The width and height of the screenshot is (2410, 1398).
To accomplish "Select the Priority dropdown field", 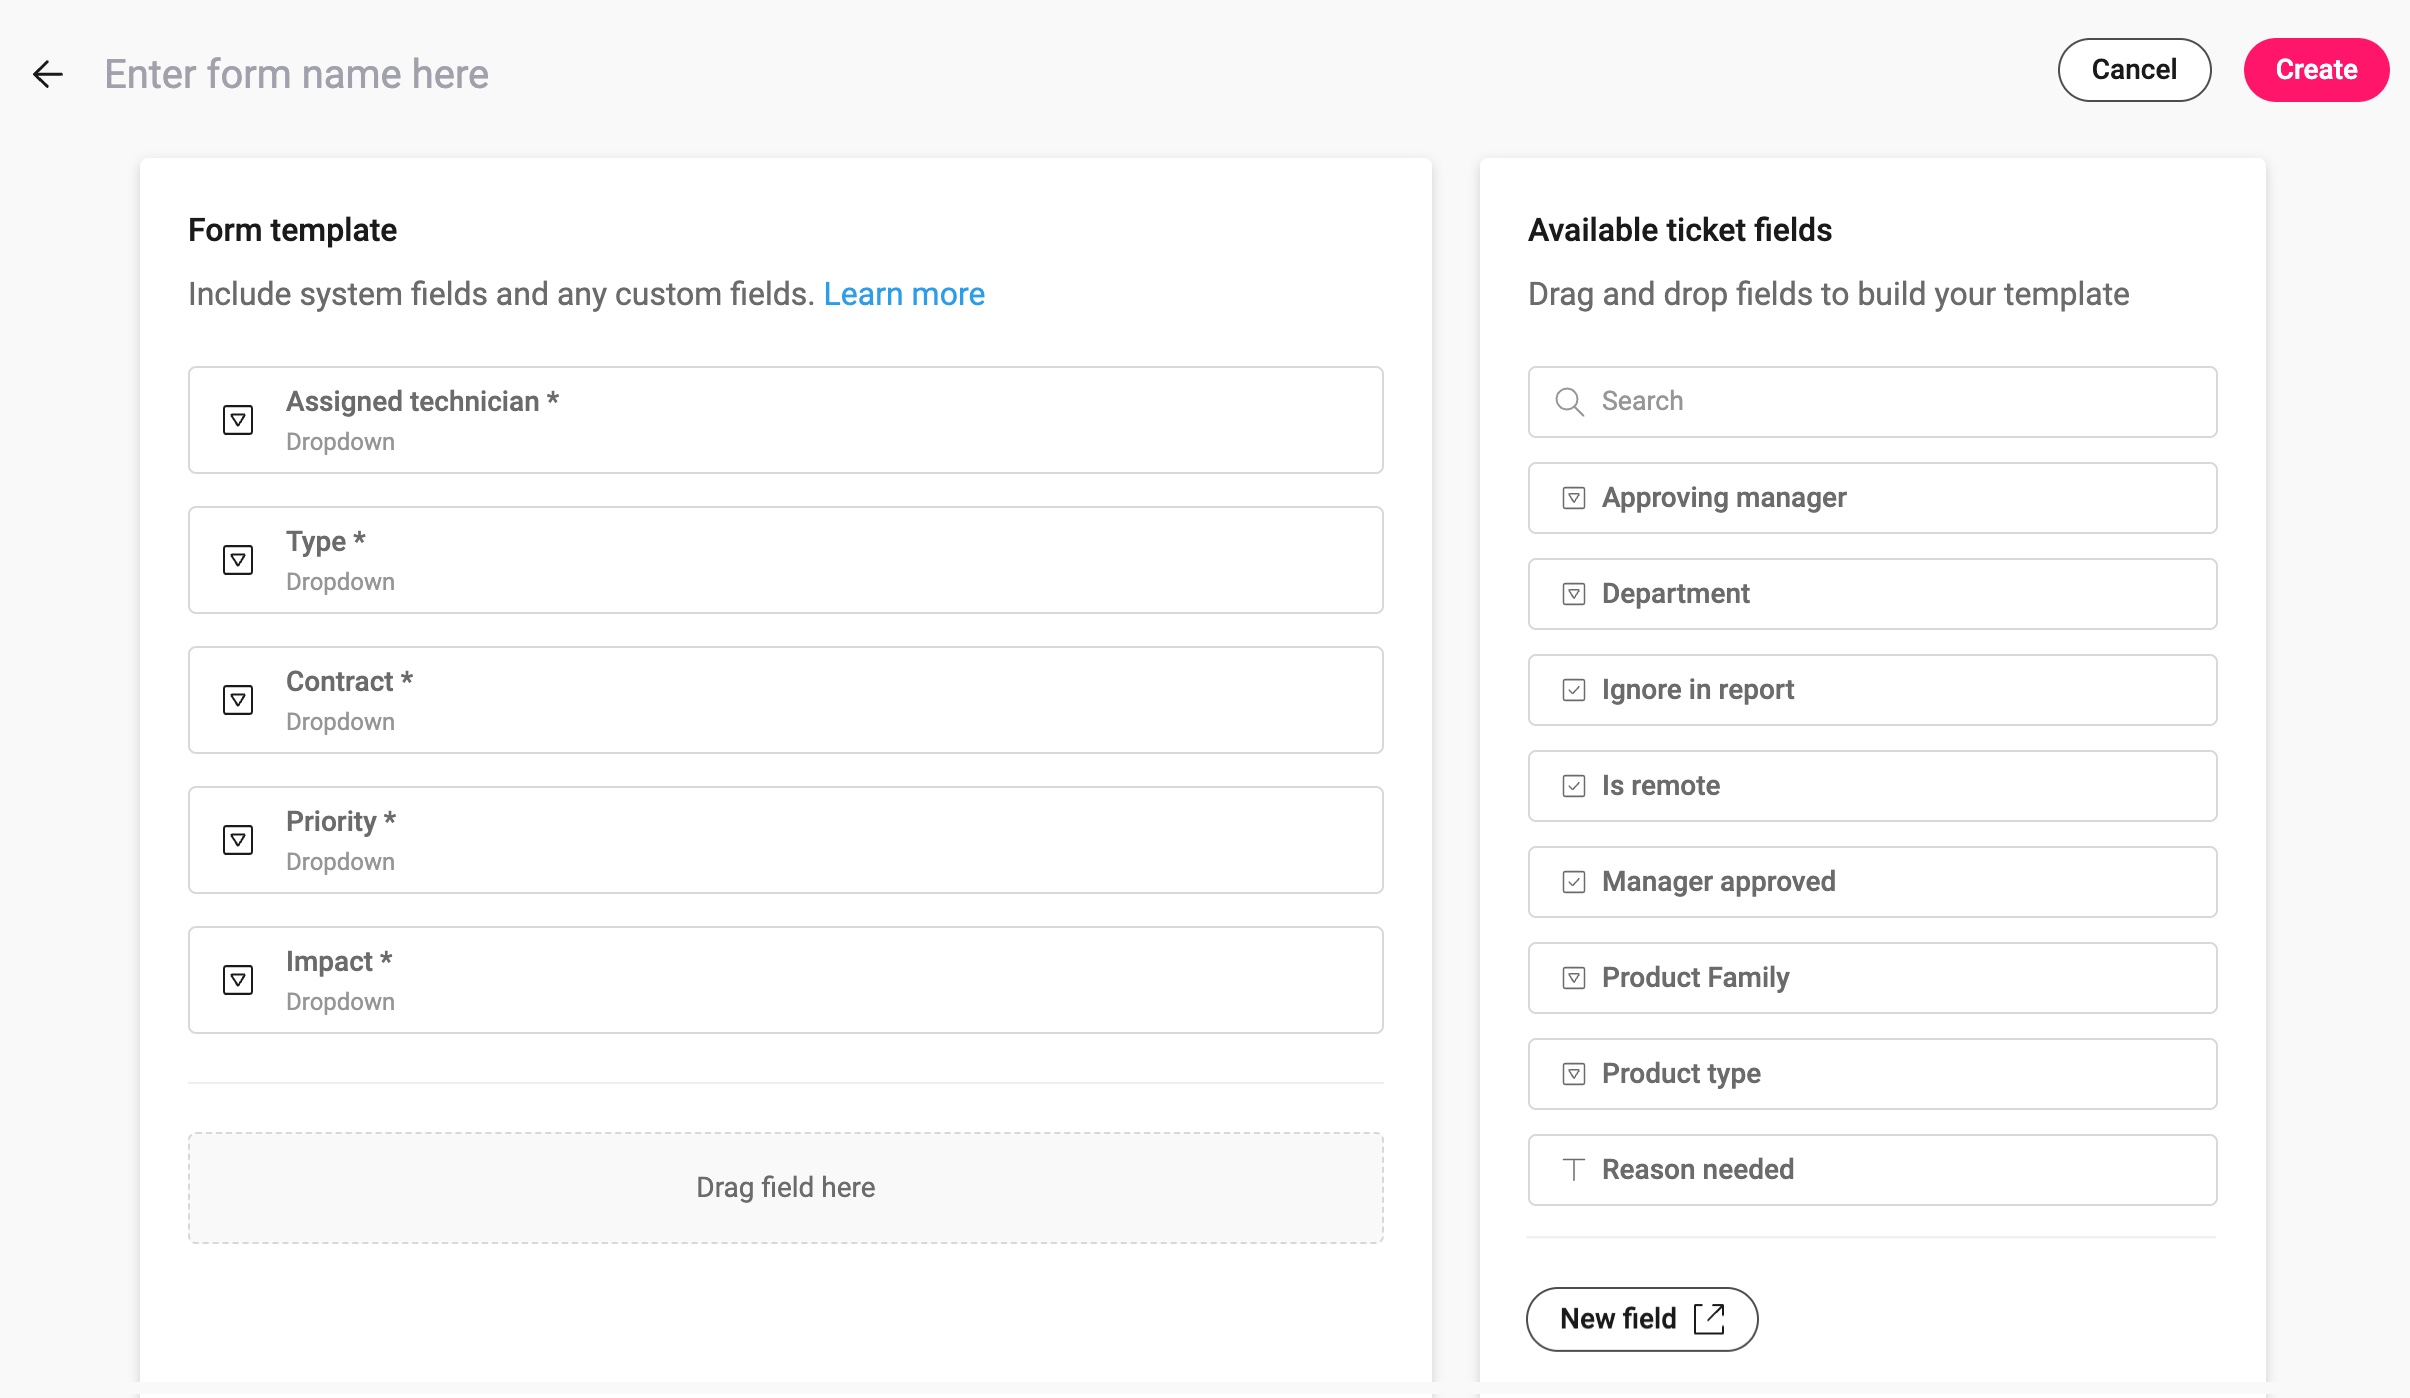I will tap(785, 839).
